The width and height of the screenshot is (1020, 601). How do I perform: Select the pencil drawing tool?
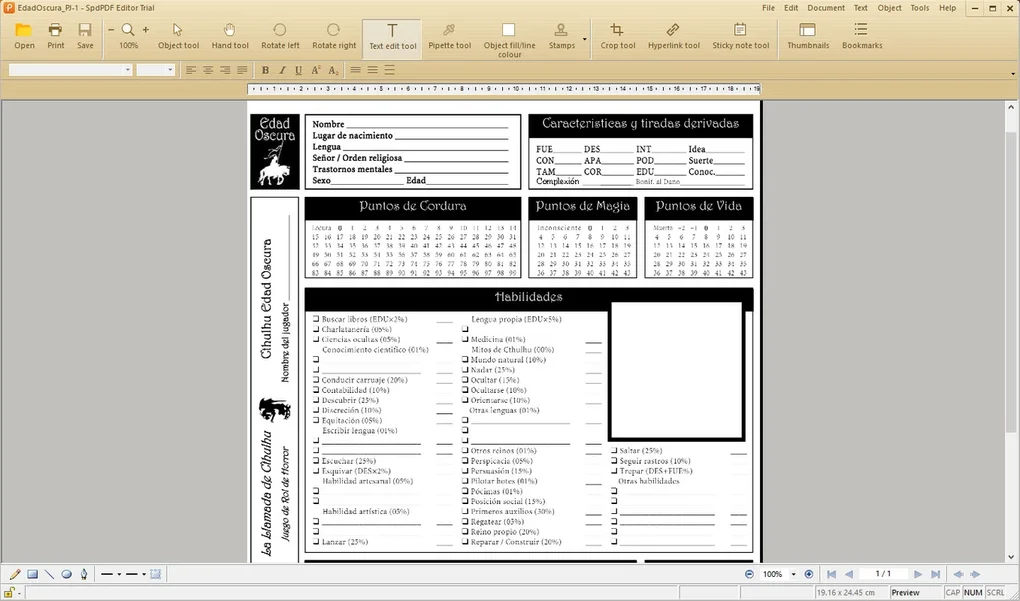[14, 574]
